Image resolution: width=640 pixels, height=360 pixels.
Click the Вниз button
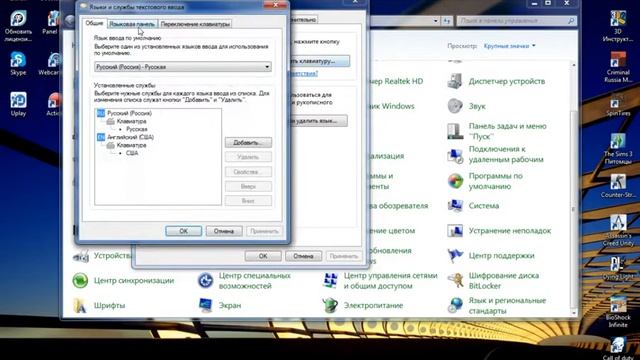pyautogui.click(x=248, y=201)
